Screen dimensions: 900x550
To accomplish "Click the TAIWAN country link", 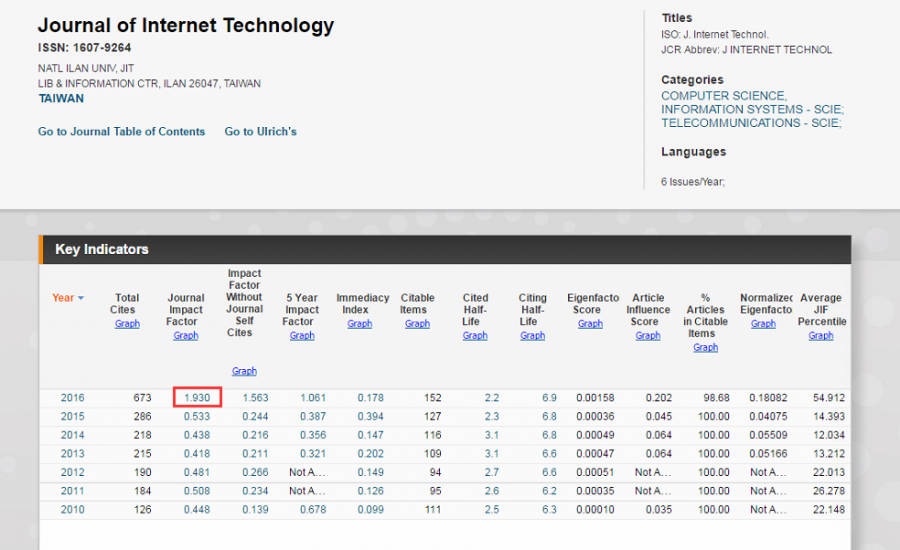I will click(61, 98).
